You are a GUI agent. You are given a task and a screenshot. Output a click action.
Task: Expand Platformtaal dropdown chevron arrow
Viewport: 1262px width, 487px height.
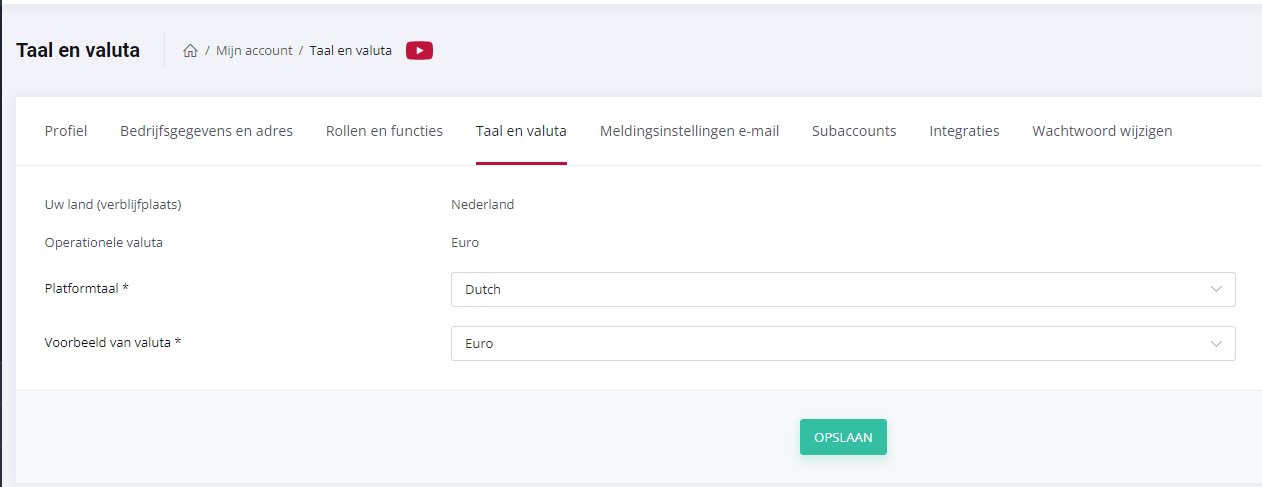point(1216,289)
